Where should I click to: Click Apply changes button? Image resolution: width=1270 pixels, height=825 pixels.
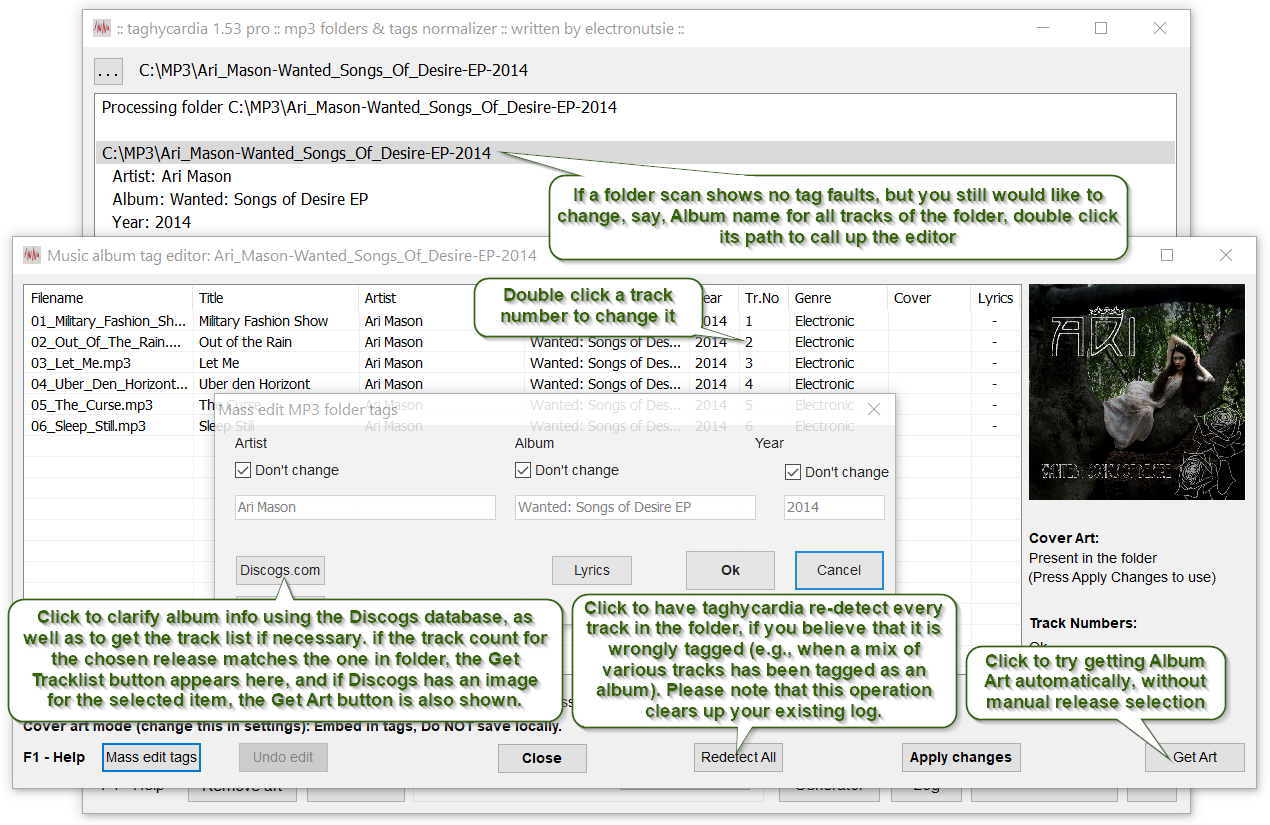point(961,757)
